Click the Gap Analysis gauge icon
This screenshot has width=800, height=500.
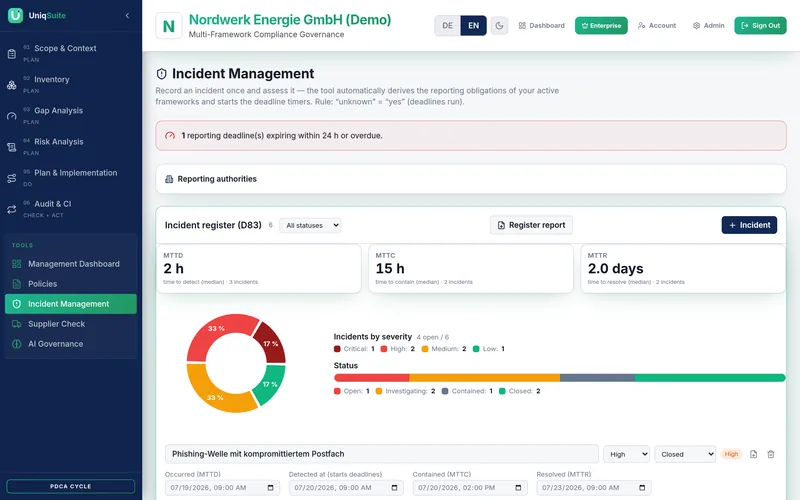(12, 116)
